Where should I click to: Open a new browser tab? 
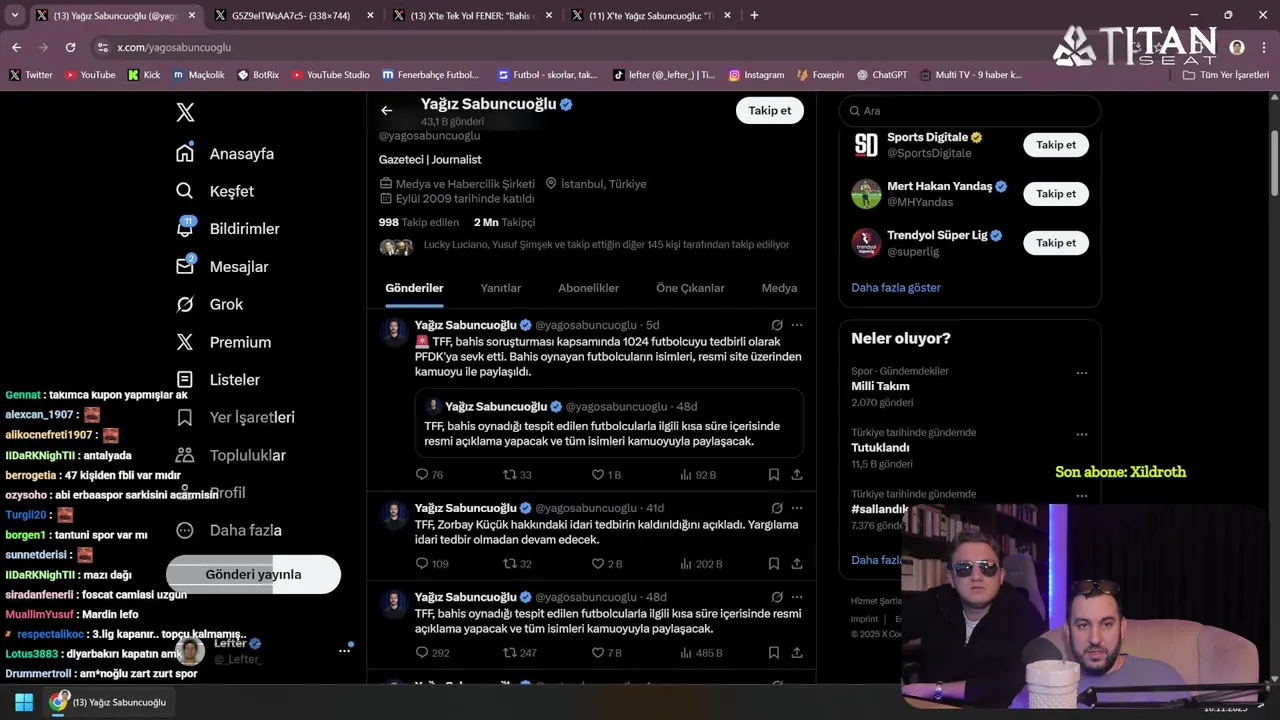tap(754, 15)
